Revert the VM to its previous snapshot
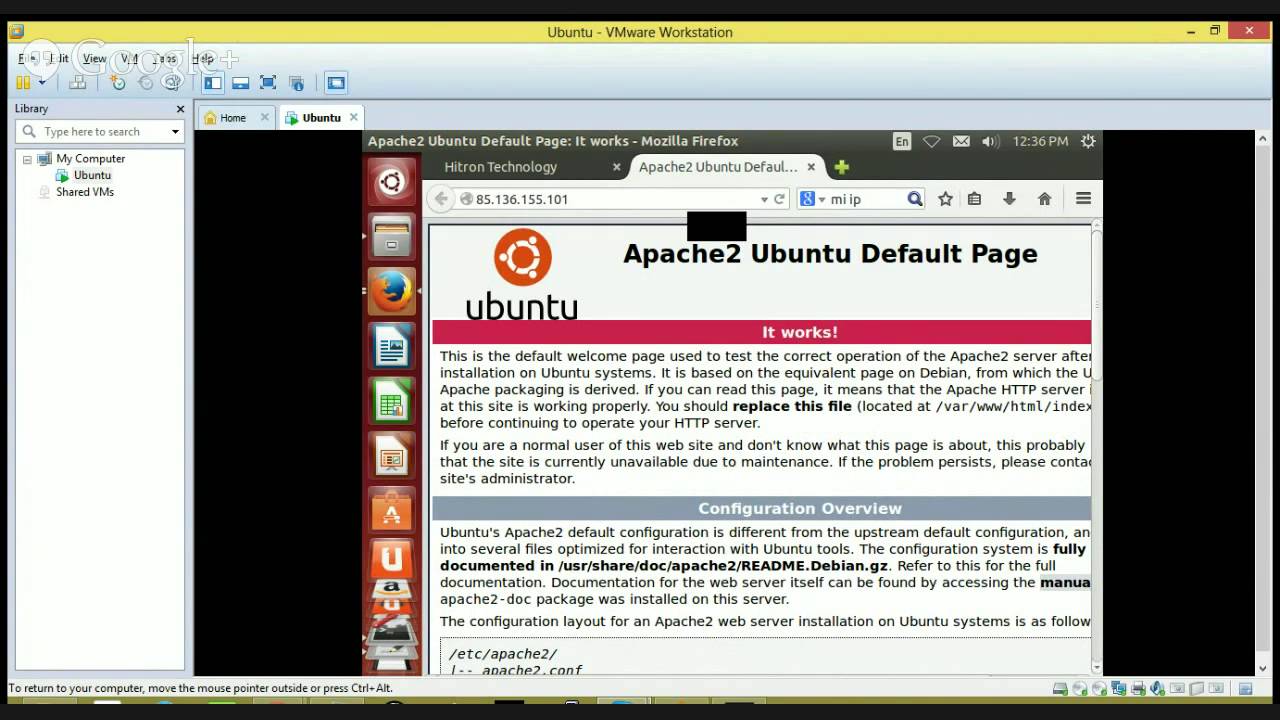 tap(145, 83)
